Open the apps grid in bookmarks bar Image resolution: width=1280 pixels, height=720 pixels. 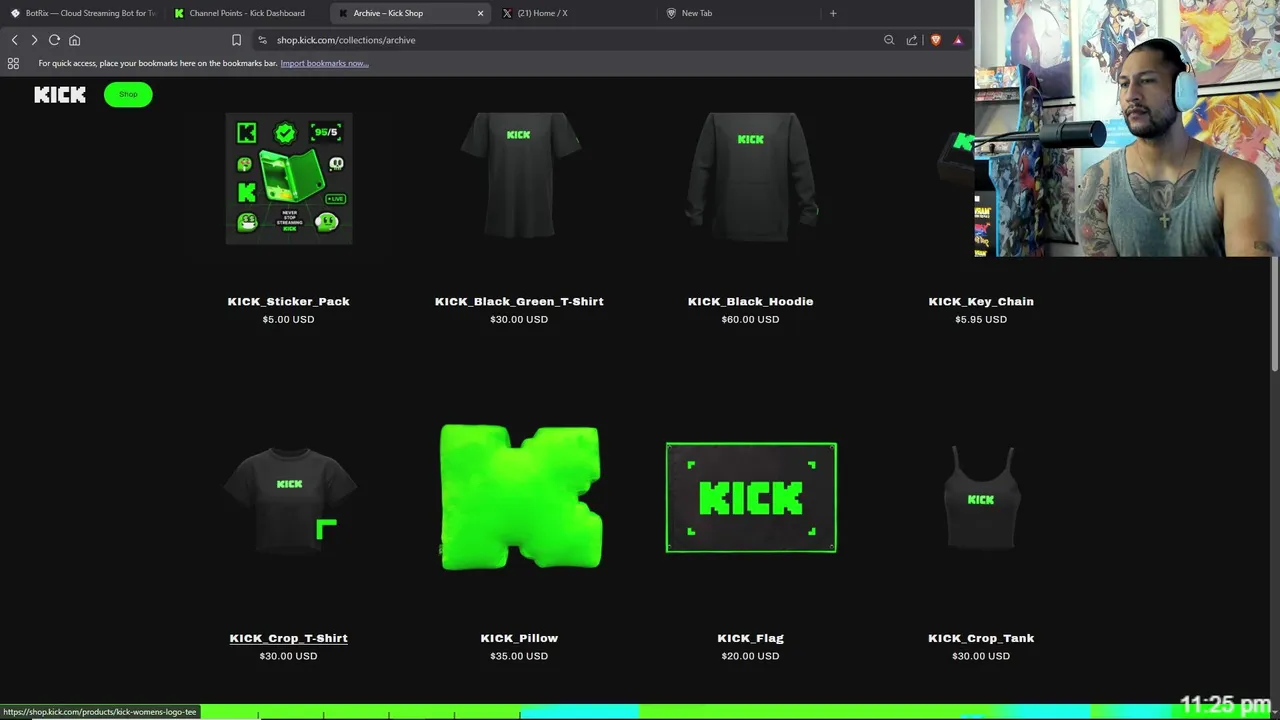13,63
